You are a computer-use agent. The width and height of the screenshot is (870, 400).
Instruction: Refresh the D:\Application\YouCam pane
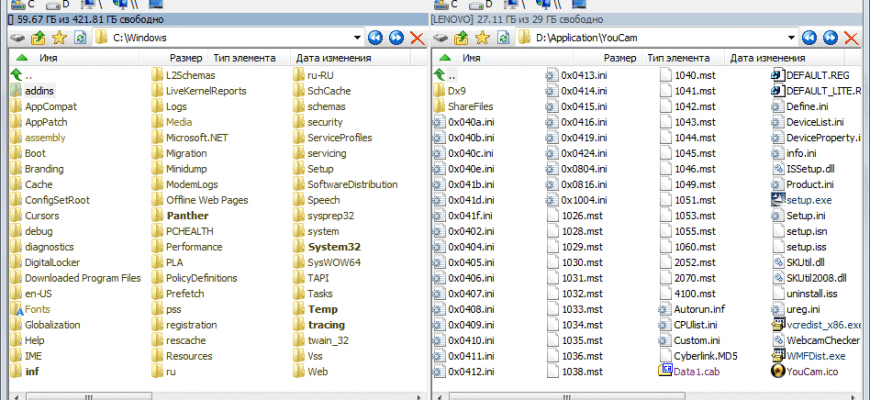[x=503, y=38]
